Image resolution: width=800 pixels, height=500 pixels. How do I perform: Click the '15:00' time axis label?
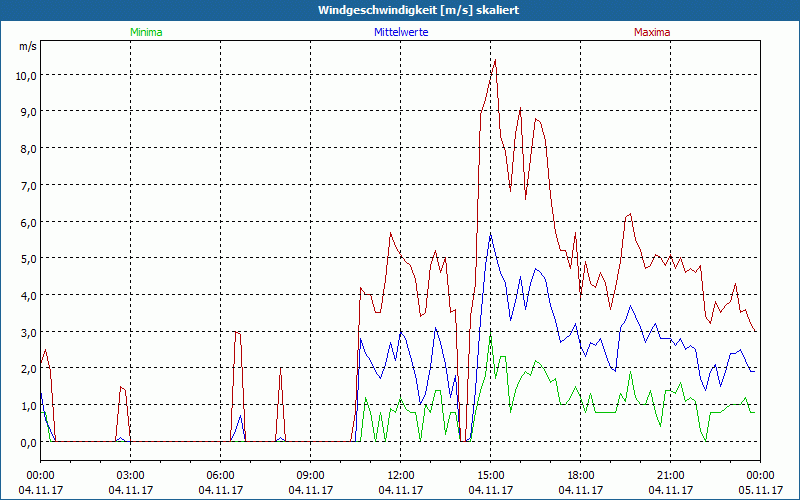(490, 476)
